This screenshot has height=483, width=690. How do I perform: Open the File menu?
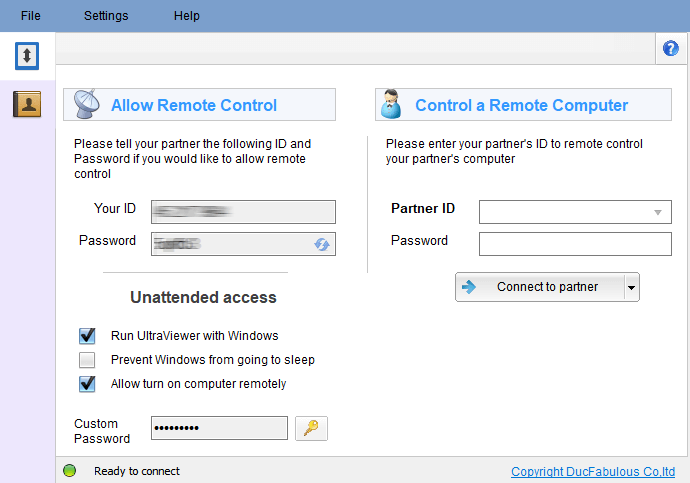(30, 16)
